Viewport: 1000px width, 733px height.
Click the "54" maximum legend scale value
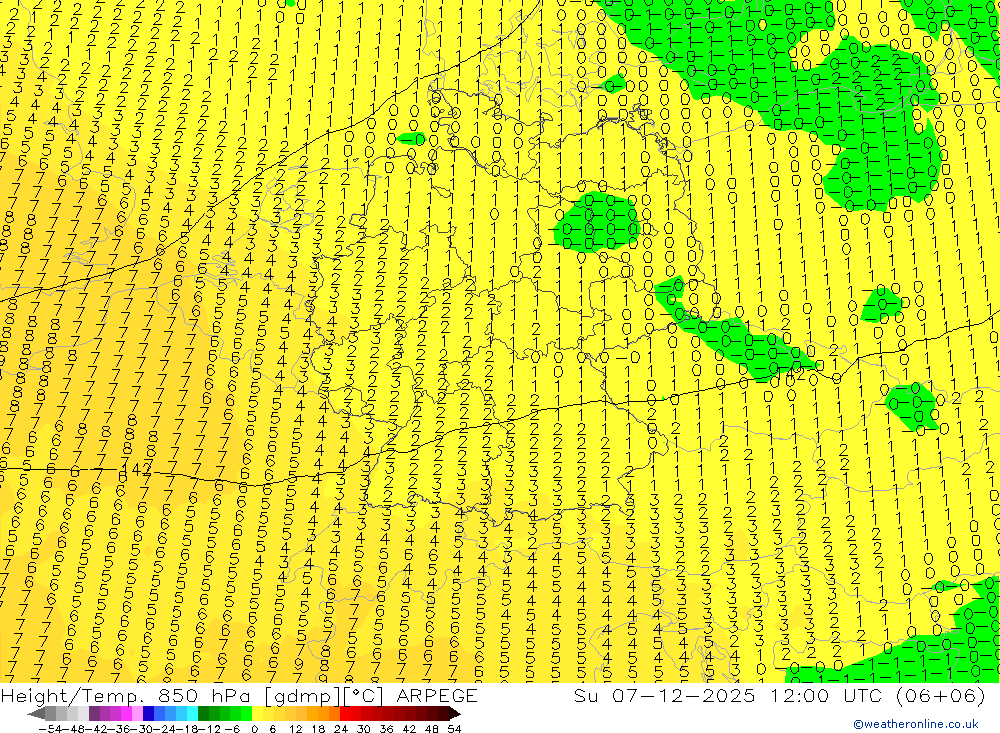pos(454,729)
